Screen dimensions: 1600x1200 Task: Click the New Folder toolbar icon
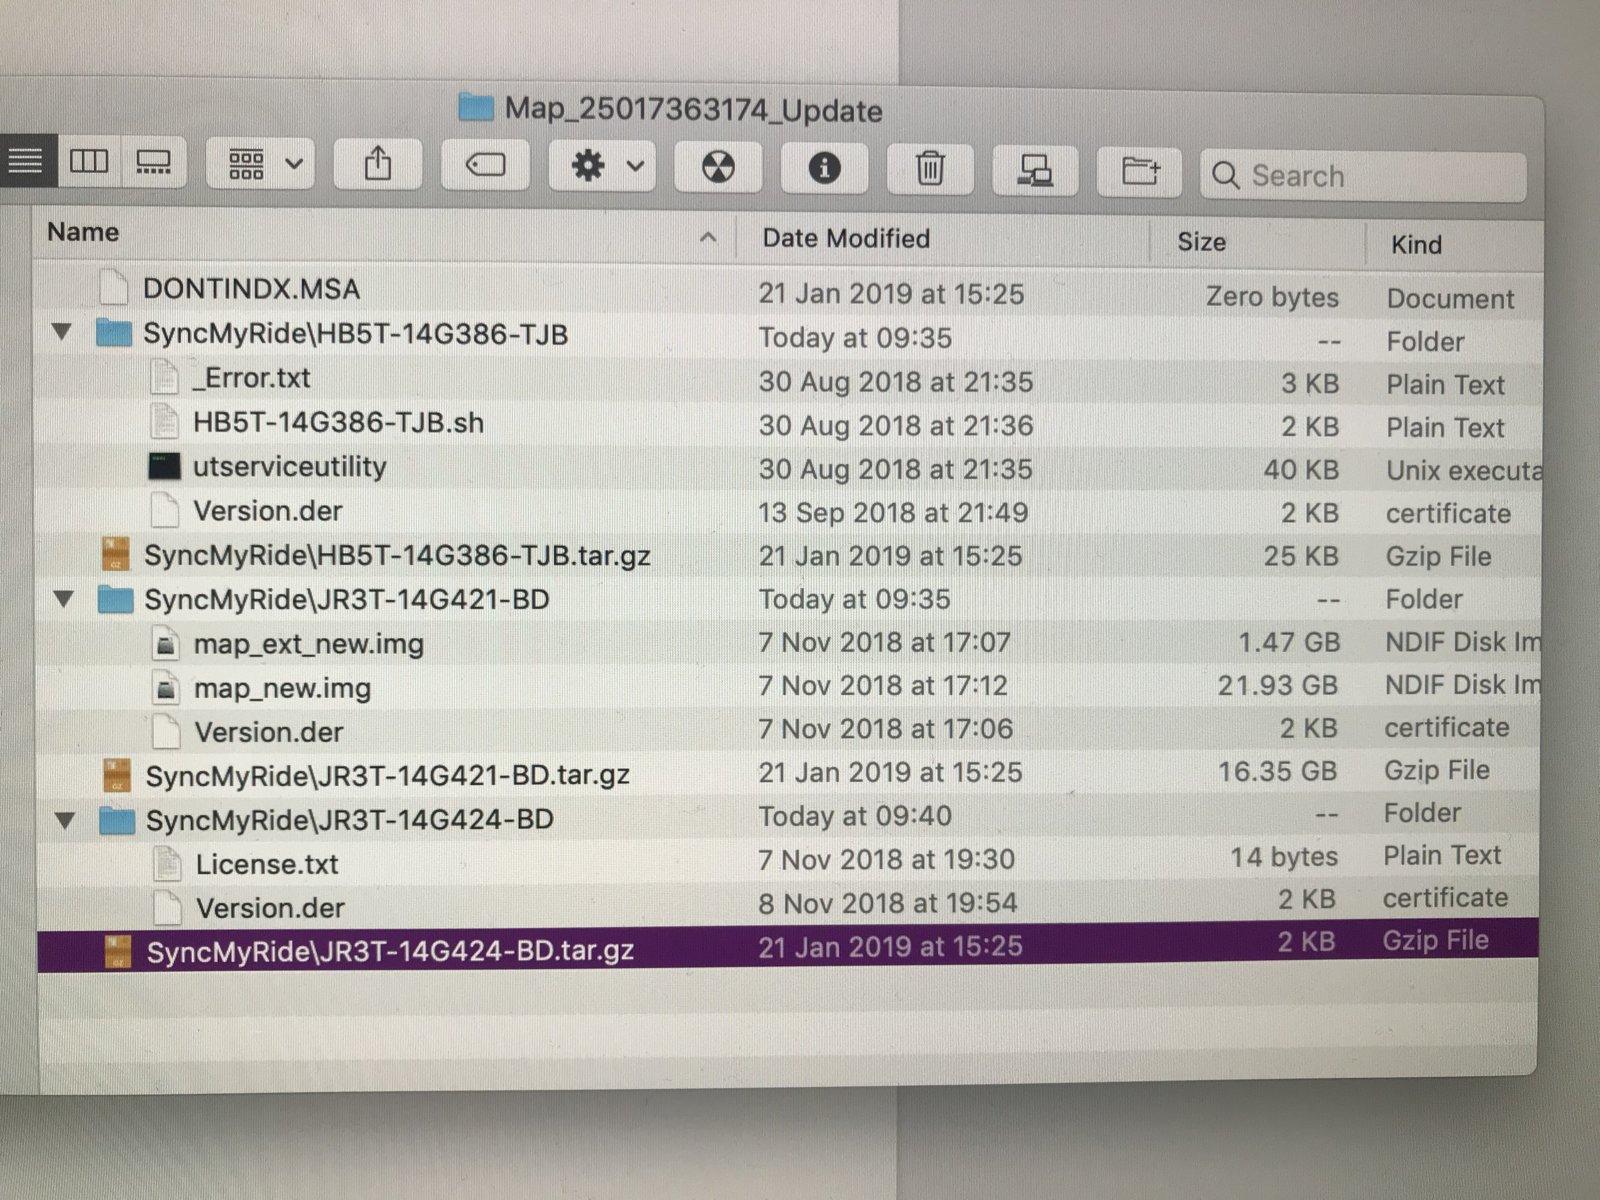coord(1140,172)
